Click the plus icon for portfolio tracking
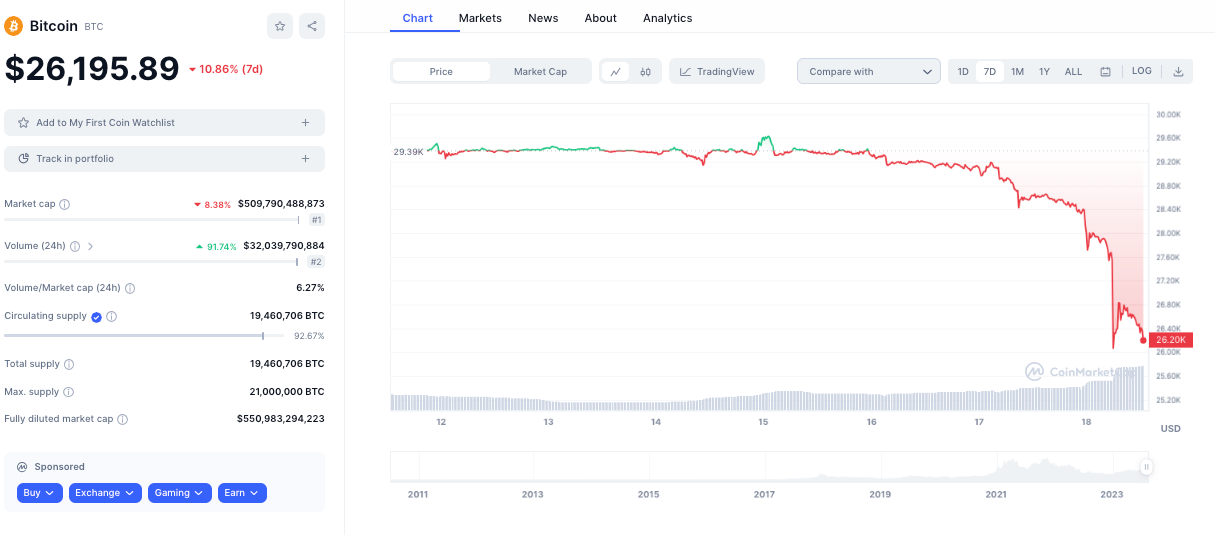Image resolution: width=1215 pixels, height=535 pixels. [305, 158]
